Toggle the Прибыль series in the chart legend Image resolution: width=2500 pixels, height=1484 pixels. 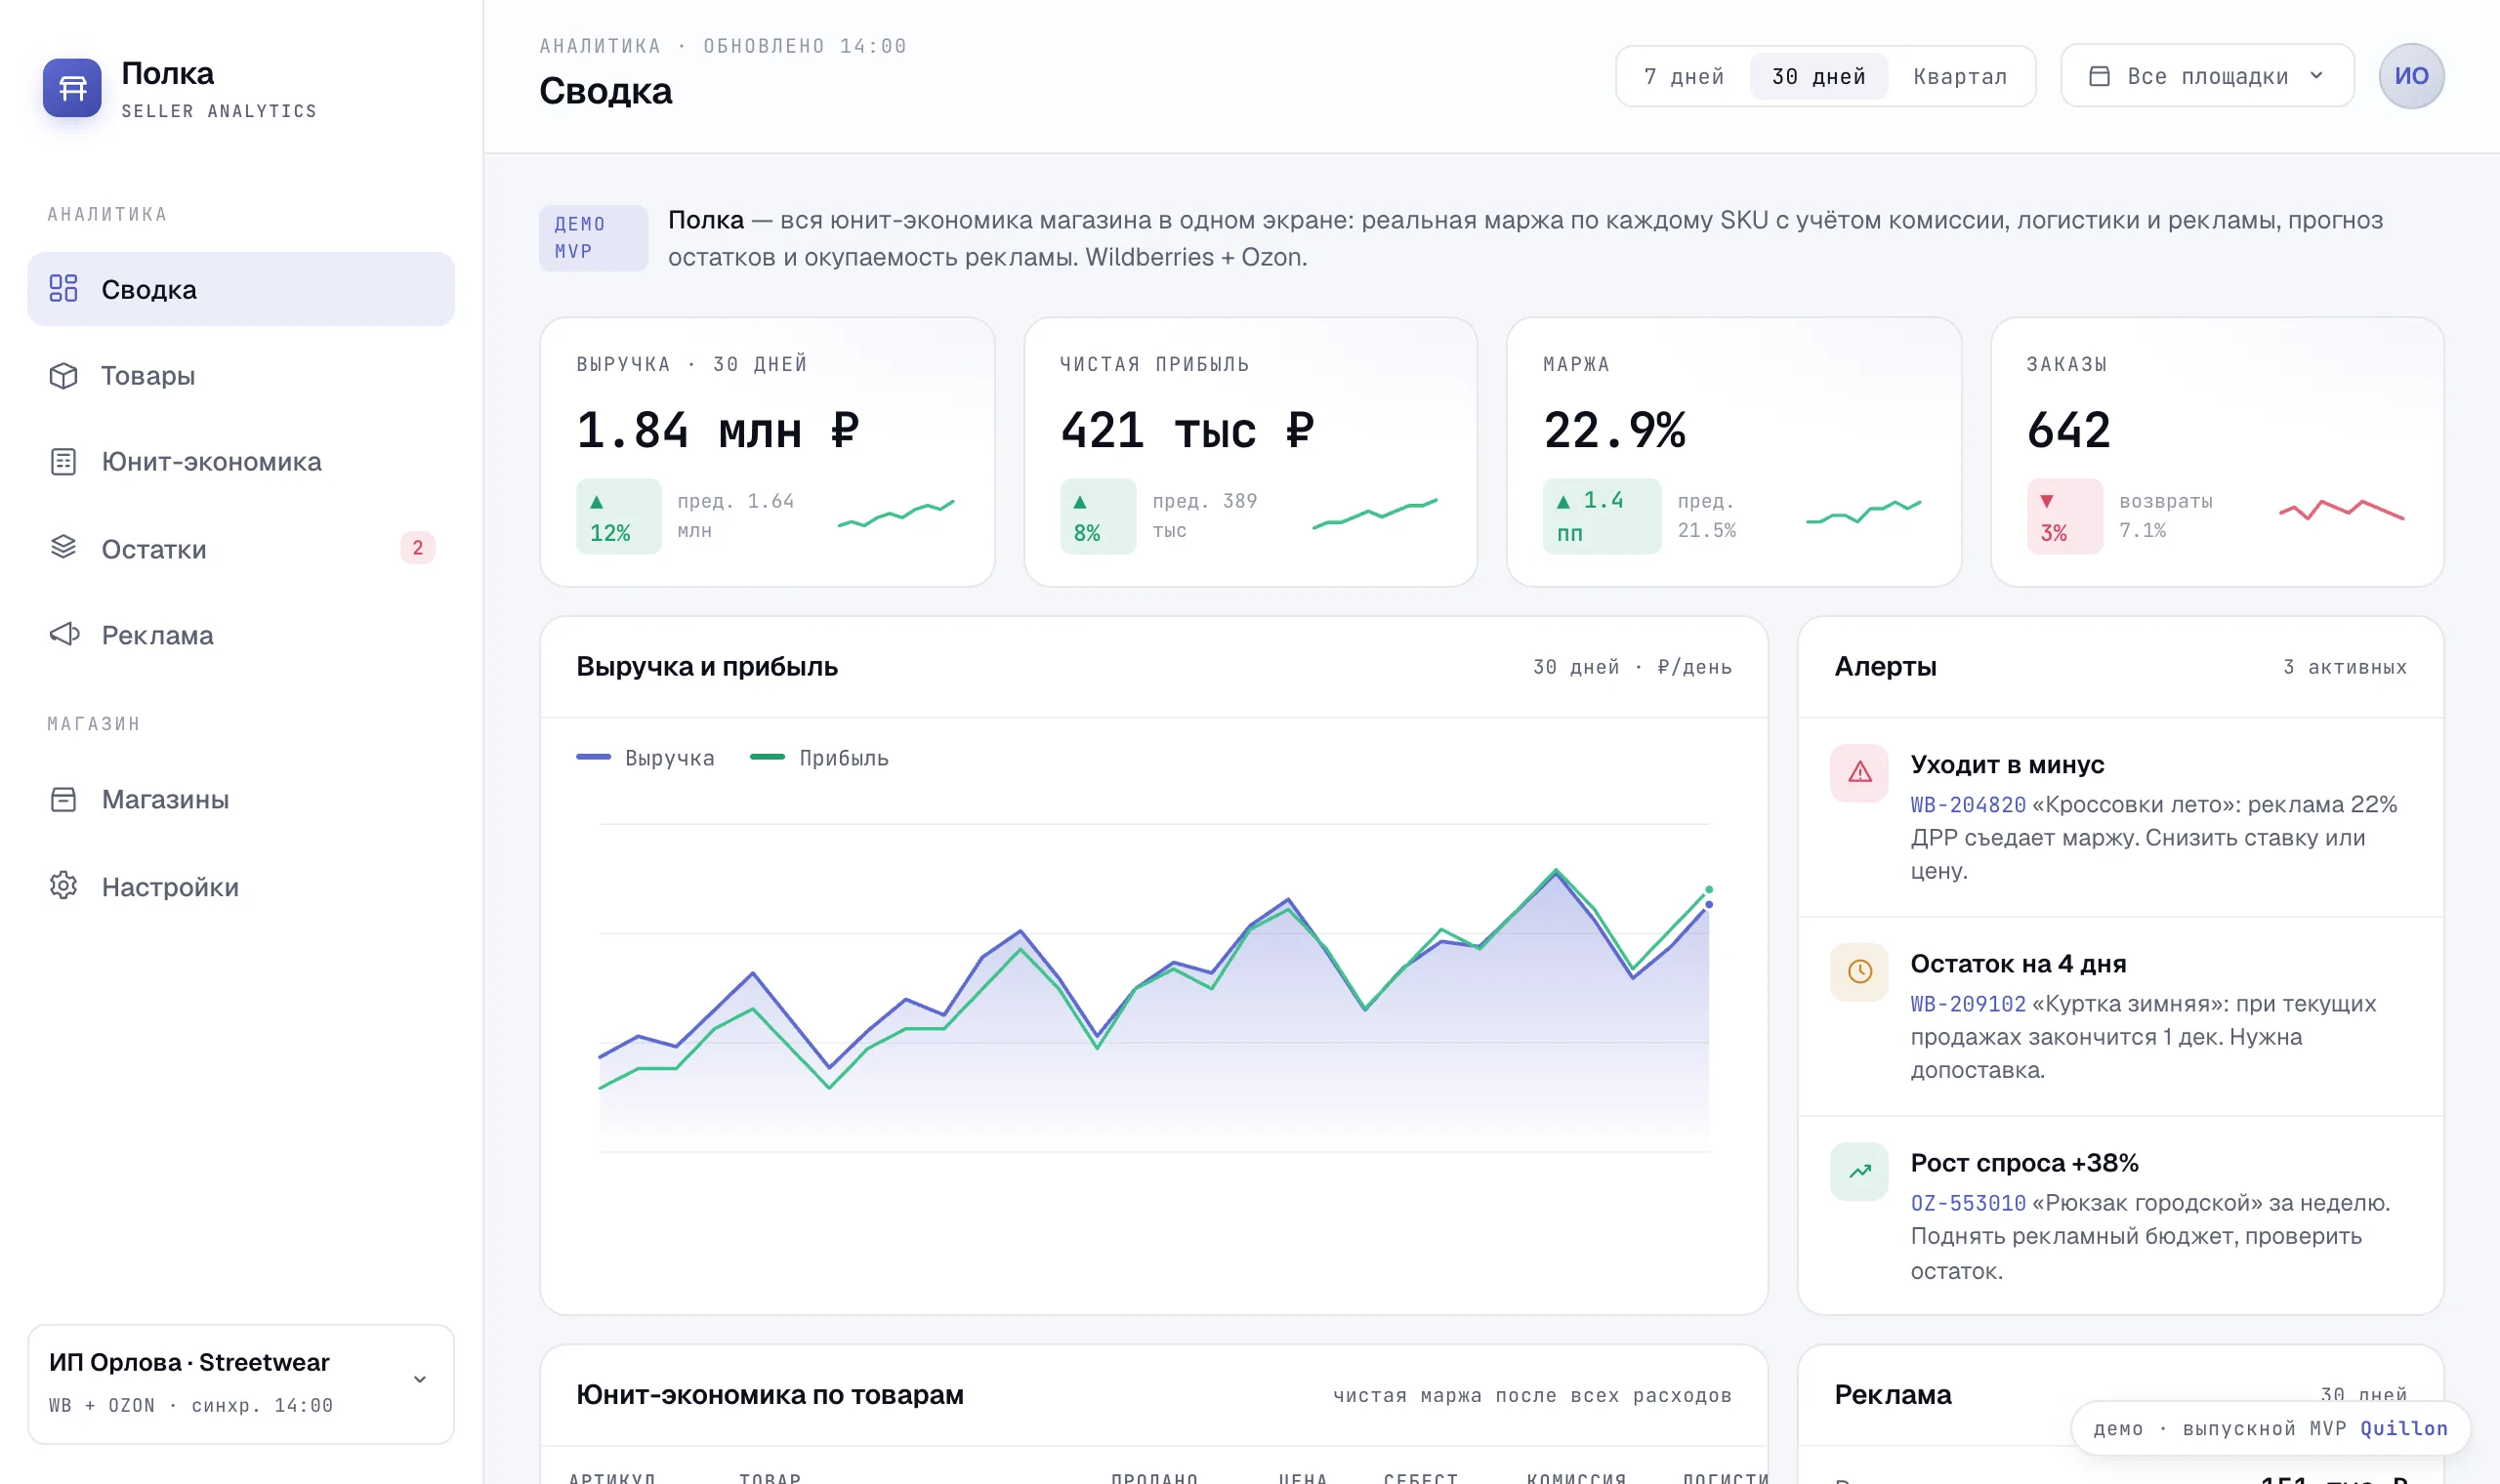coord(819,758)
